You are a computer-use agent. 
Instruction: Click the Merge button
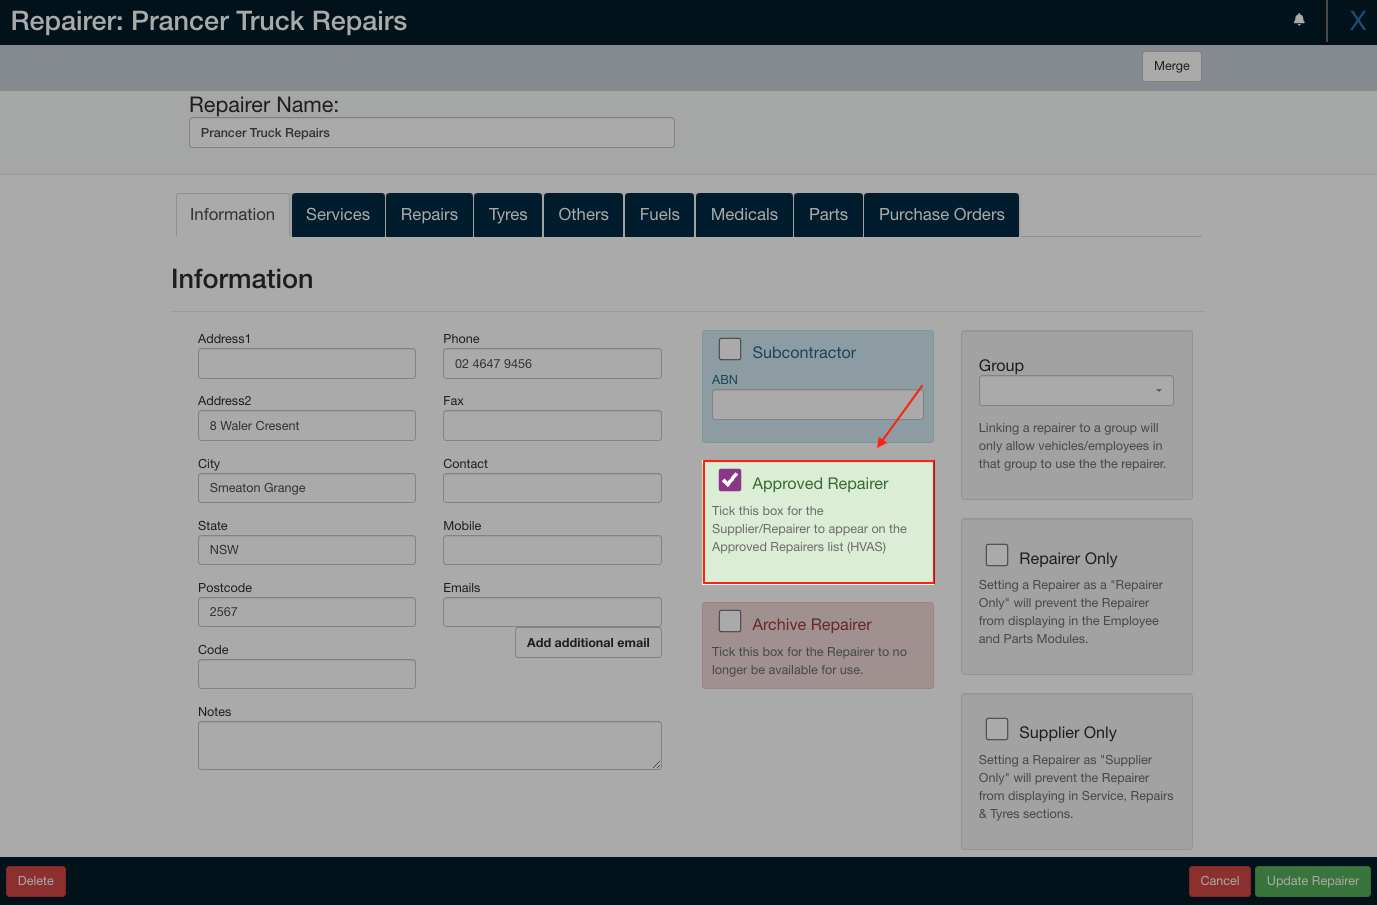[x=1171, y=66]
